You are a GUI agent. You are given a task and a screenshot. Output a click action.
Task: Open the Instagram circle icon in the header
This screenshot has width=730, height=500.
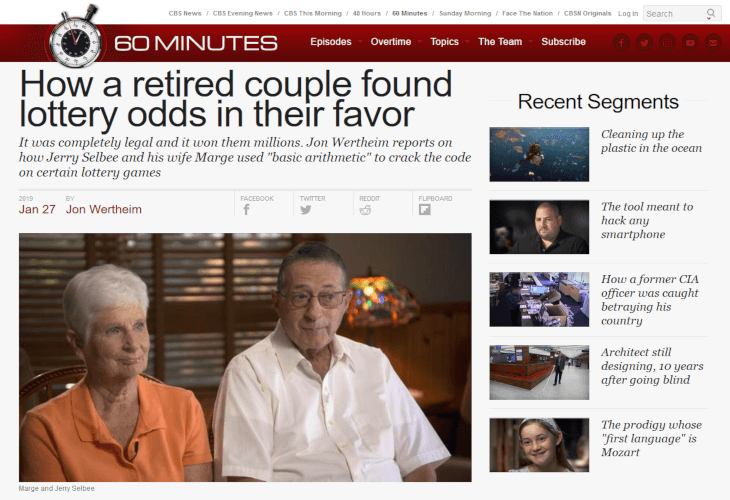click(667, 43)
